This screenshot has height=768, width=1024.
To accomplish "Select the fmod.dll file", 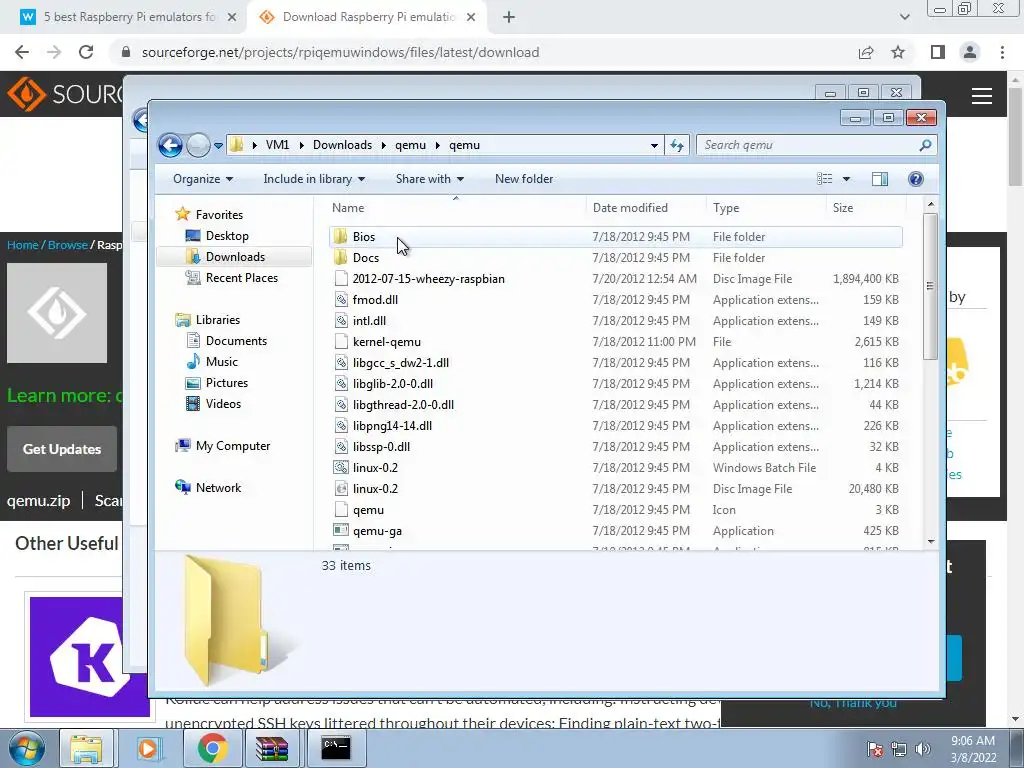I will pyautogui.click(x=615, y=300).
